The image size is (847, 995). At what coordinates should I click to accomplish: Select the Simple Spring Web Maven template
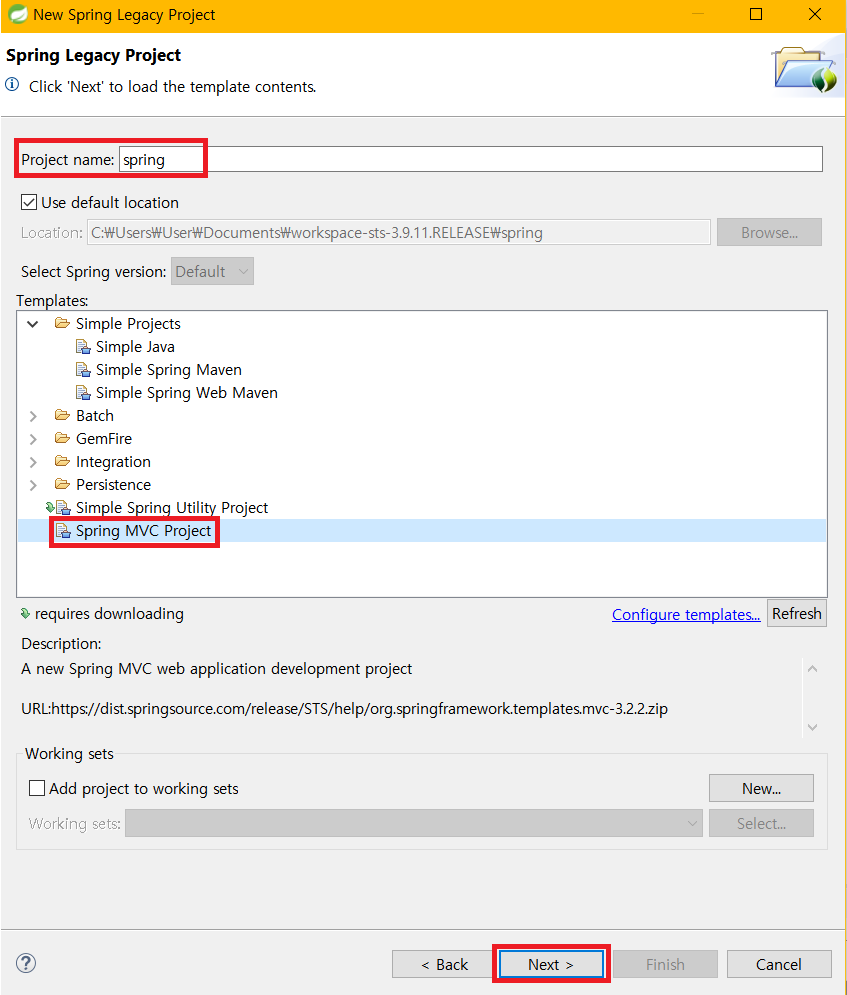tap(187, 393)
